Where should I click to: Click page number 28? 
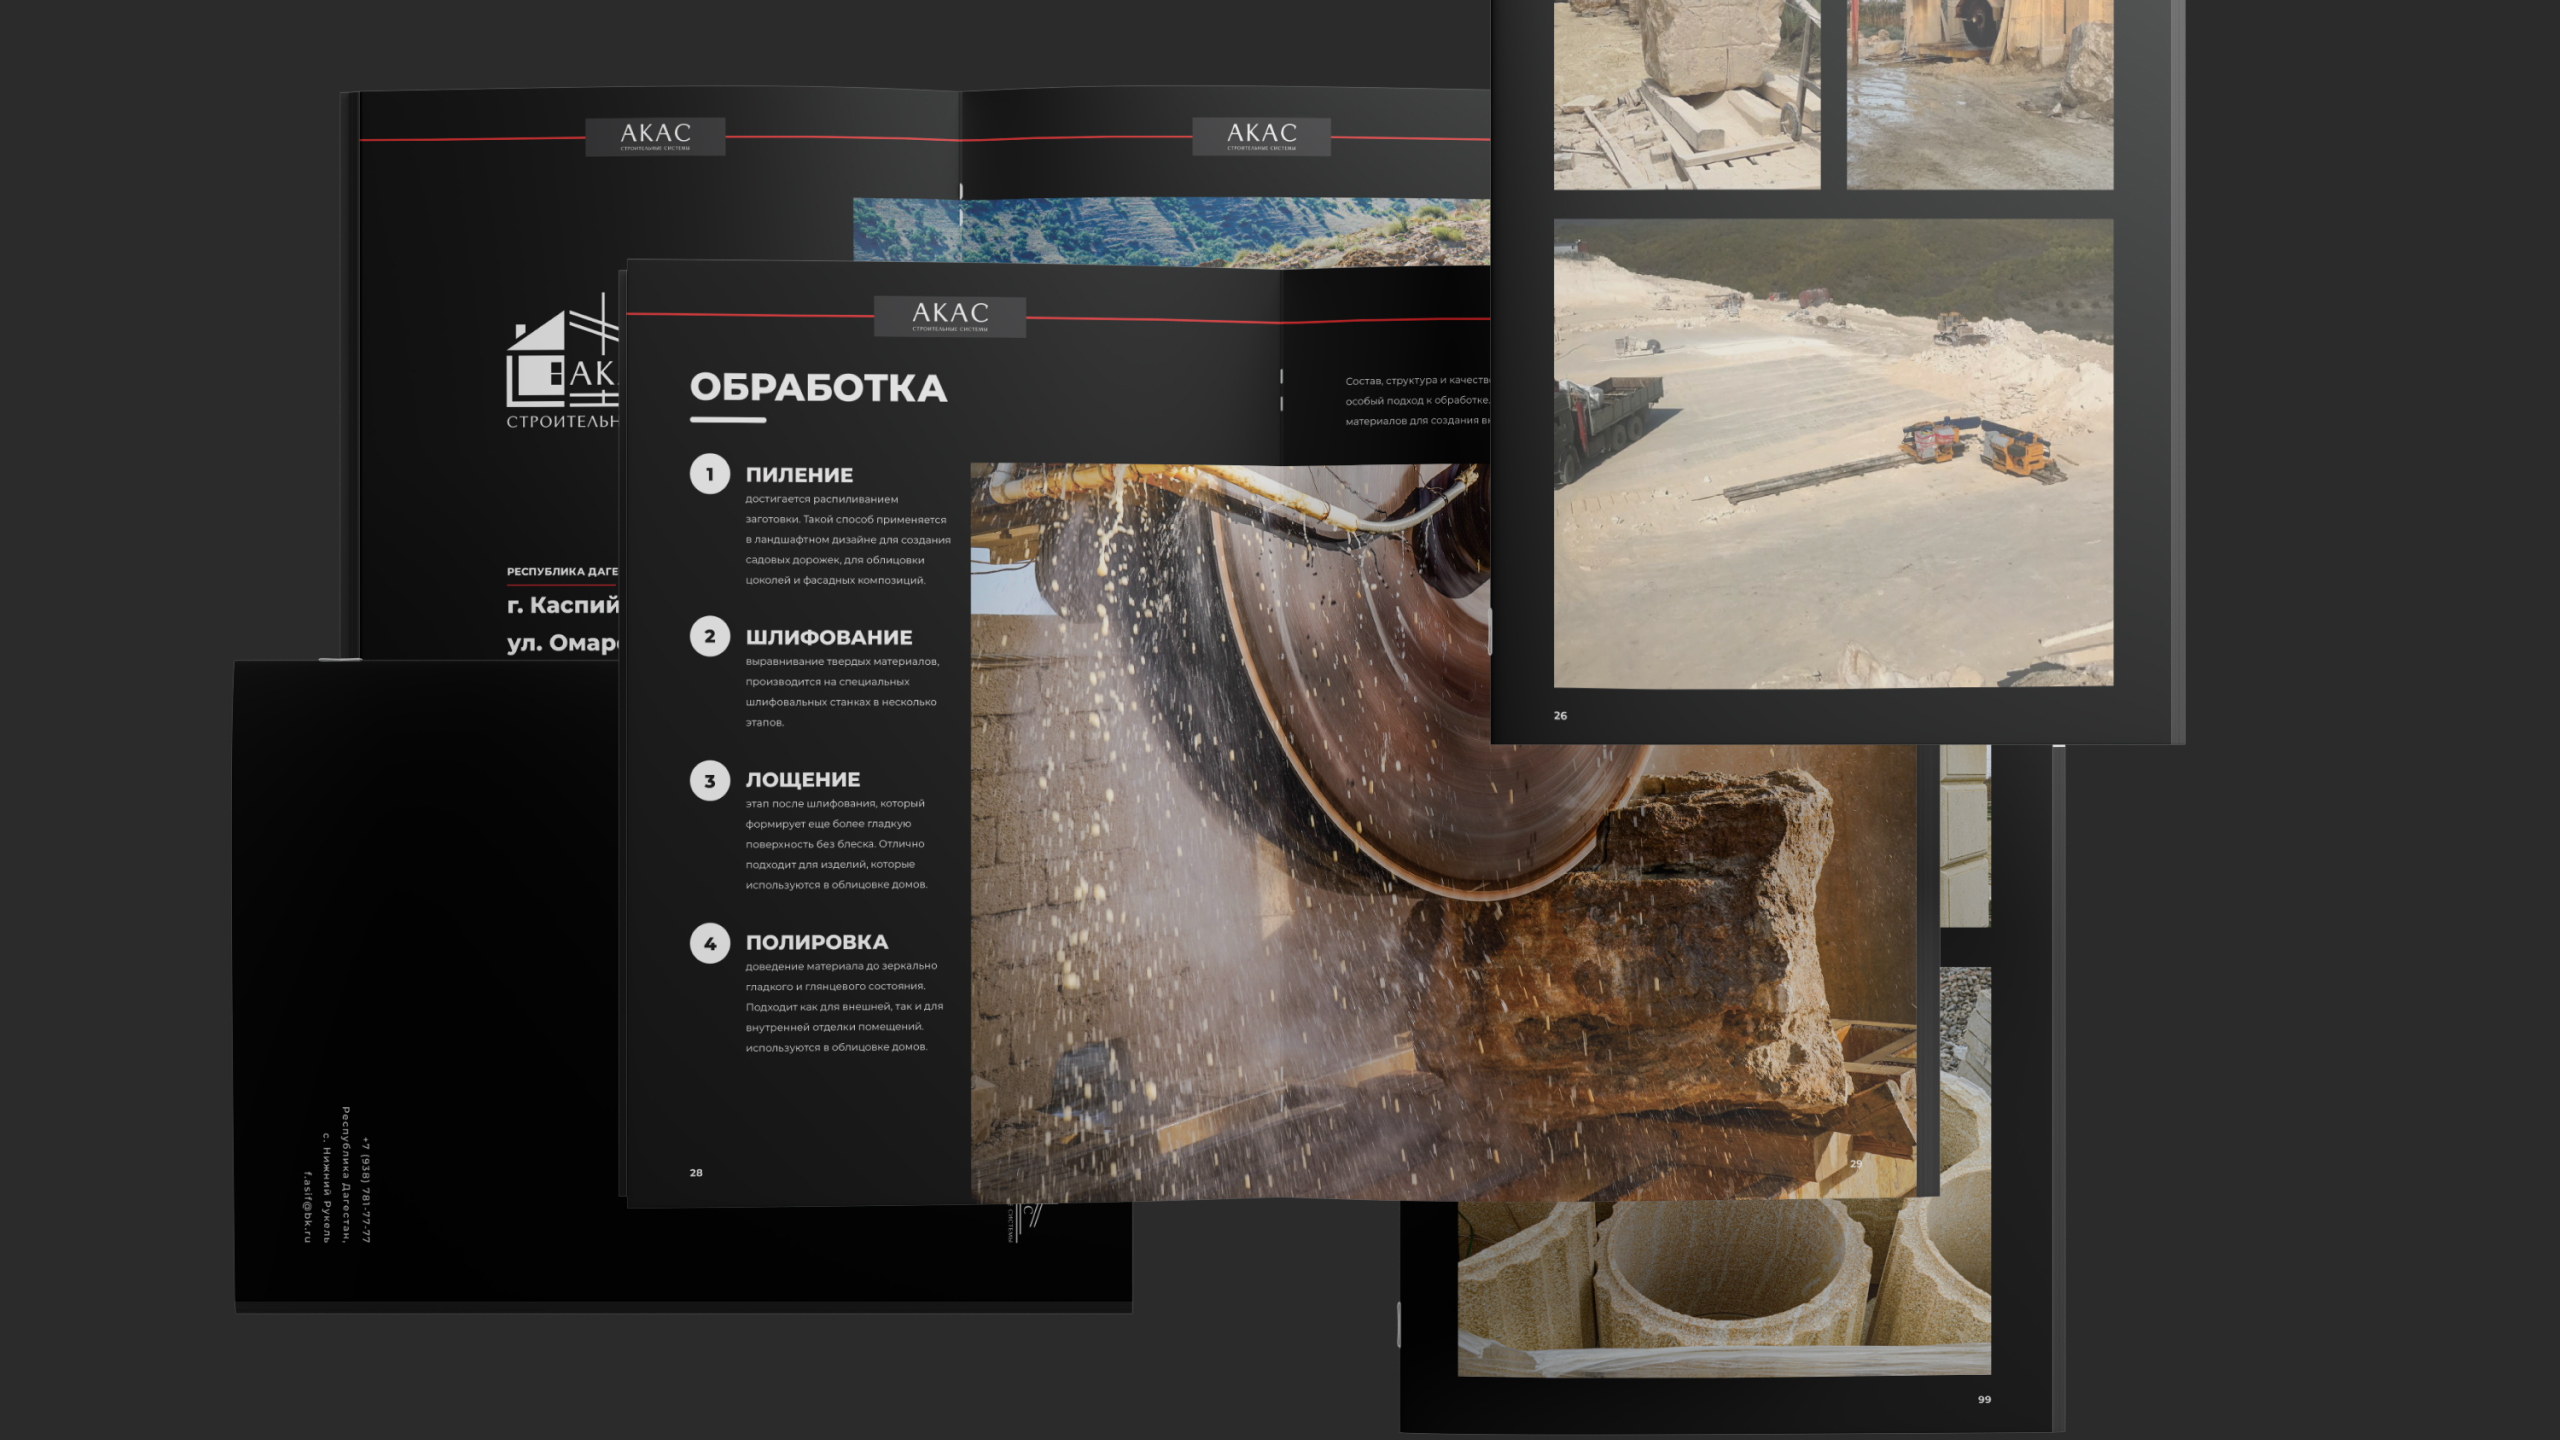click(696, 1173)
